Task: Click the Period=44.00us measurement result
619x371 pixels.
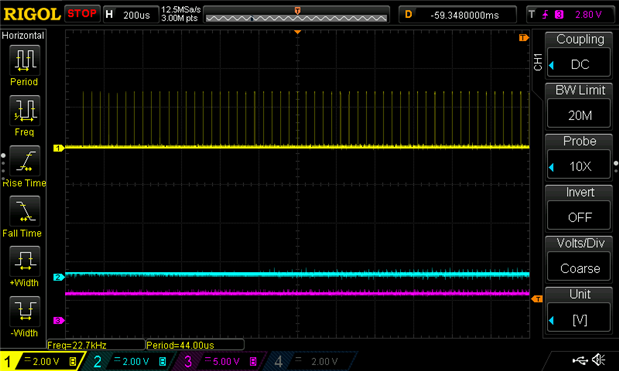Action: (x=180, y=345)
